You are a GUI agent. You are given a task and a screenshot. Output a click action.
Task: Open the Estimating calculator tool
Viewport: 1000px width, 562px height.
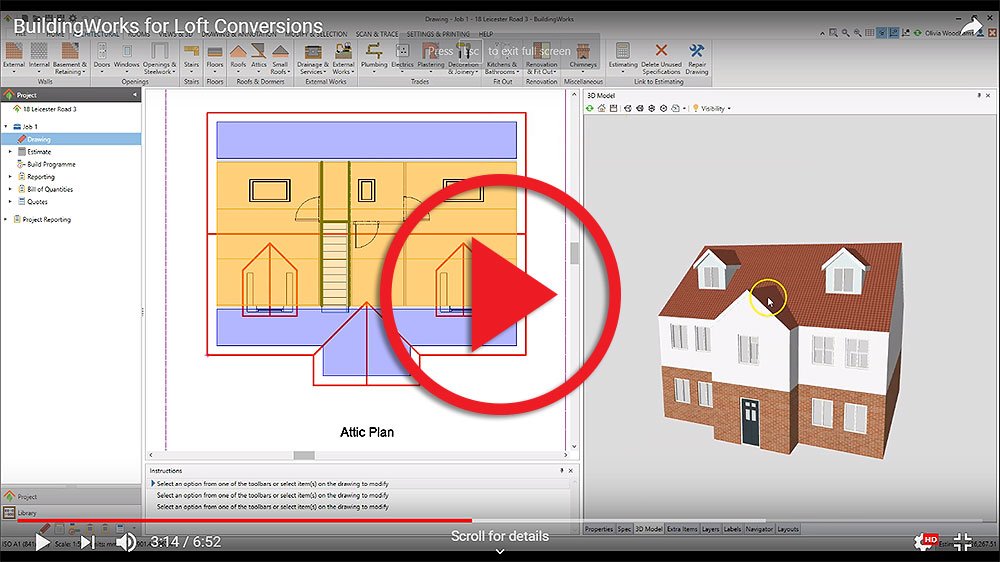pos(623,56)
